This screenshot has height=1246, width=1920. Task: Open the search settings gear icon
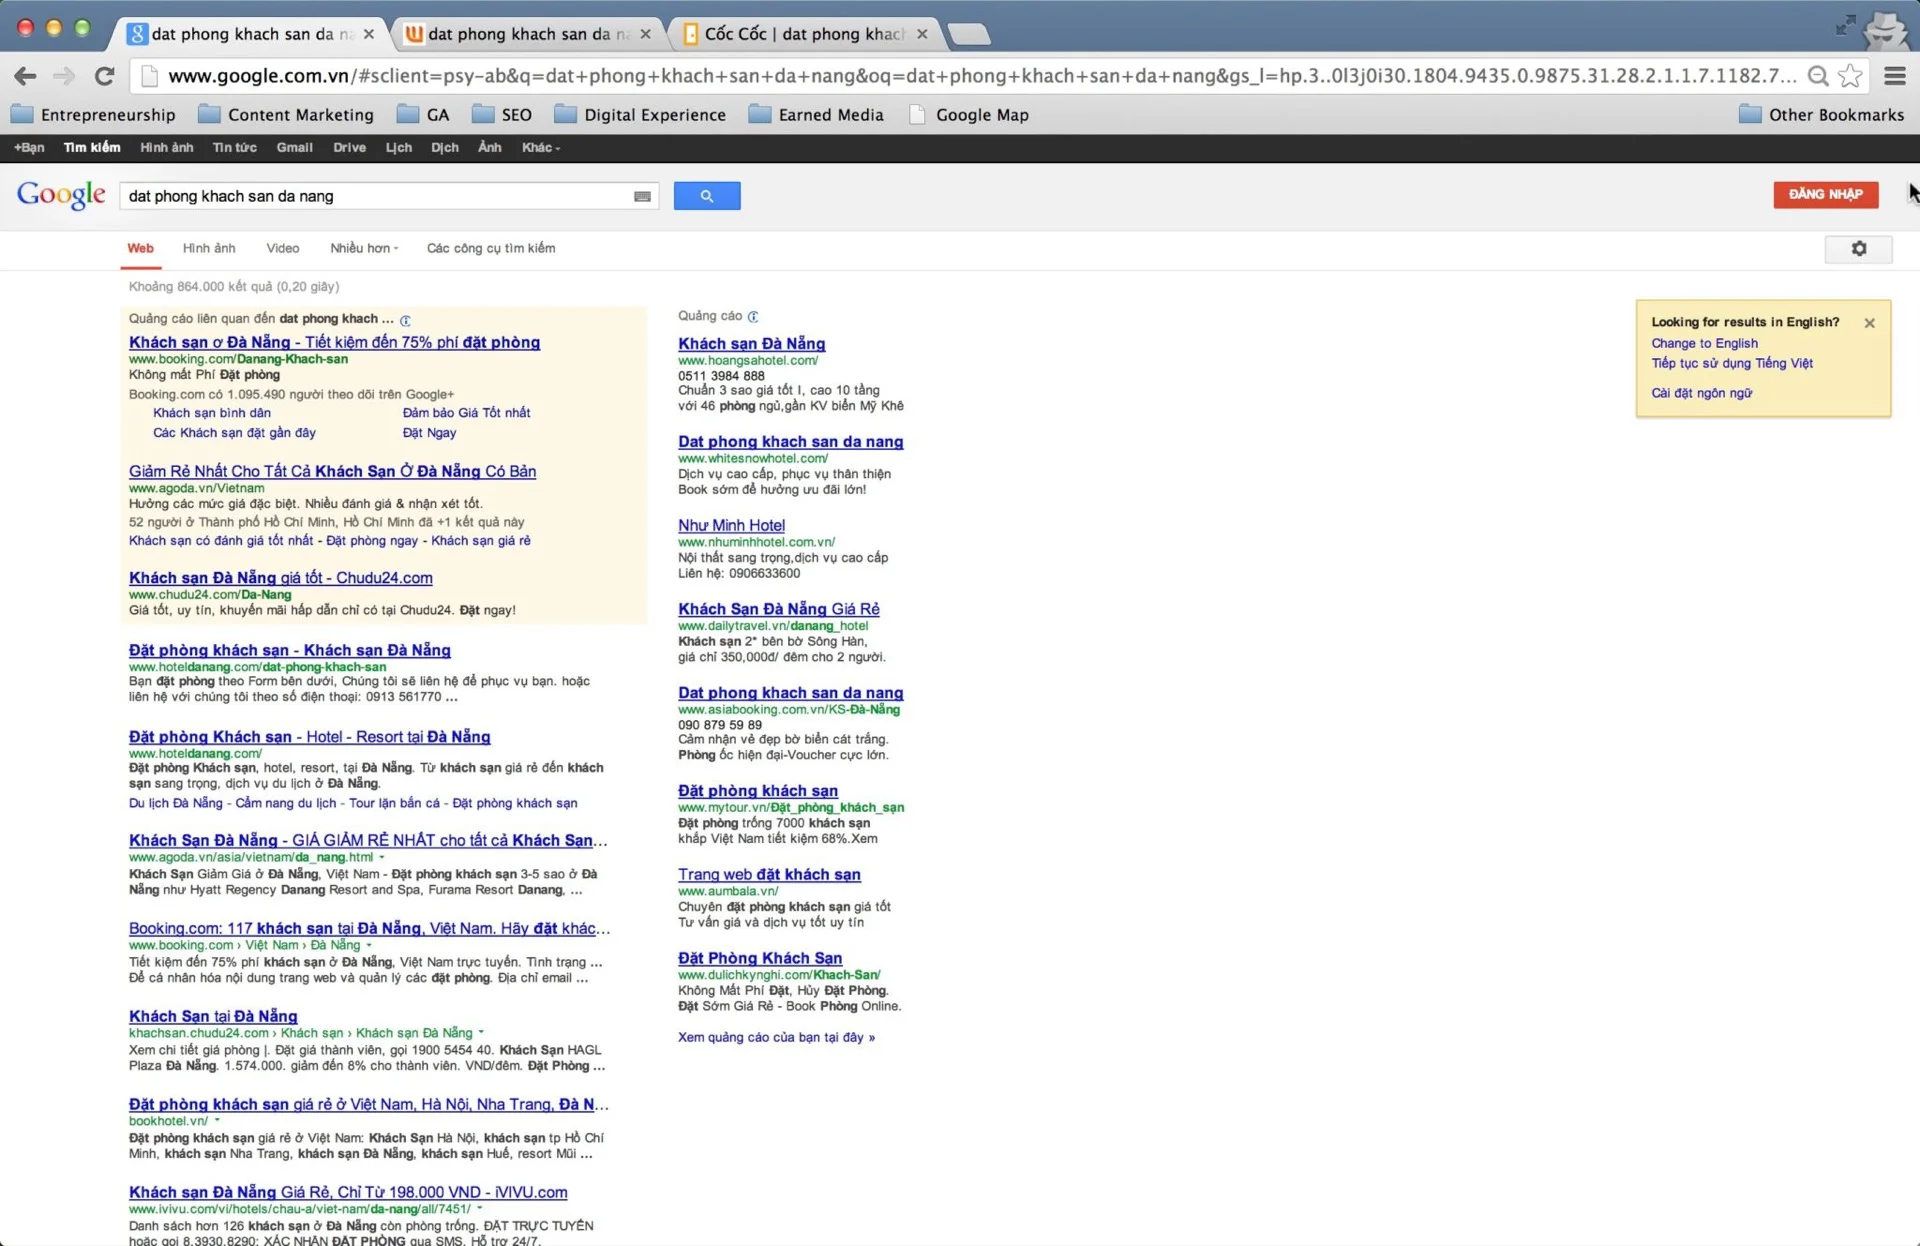[1858, 248]
